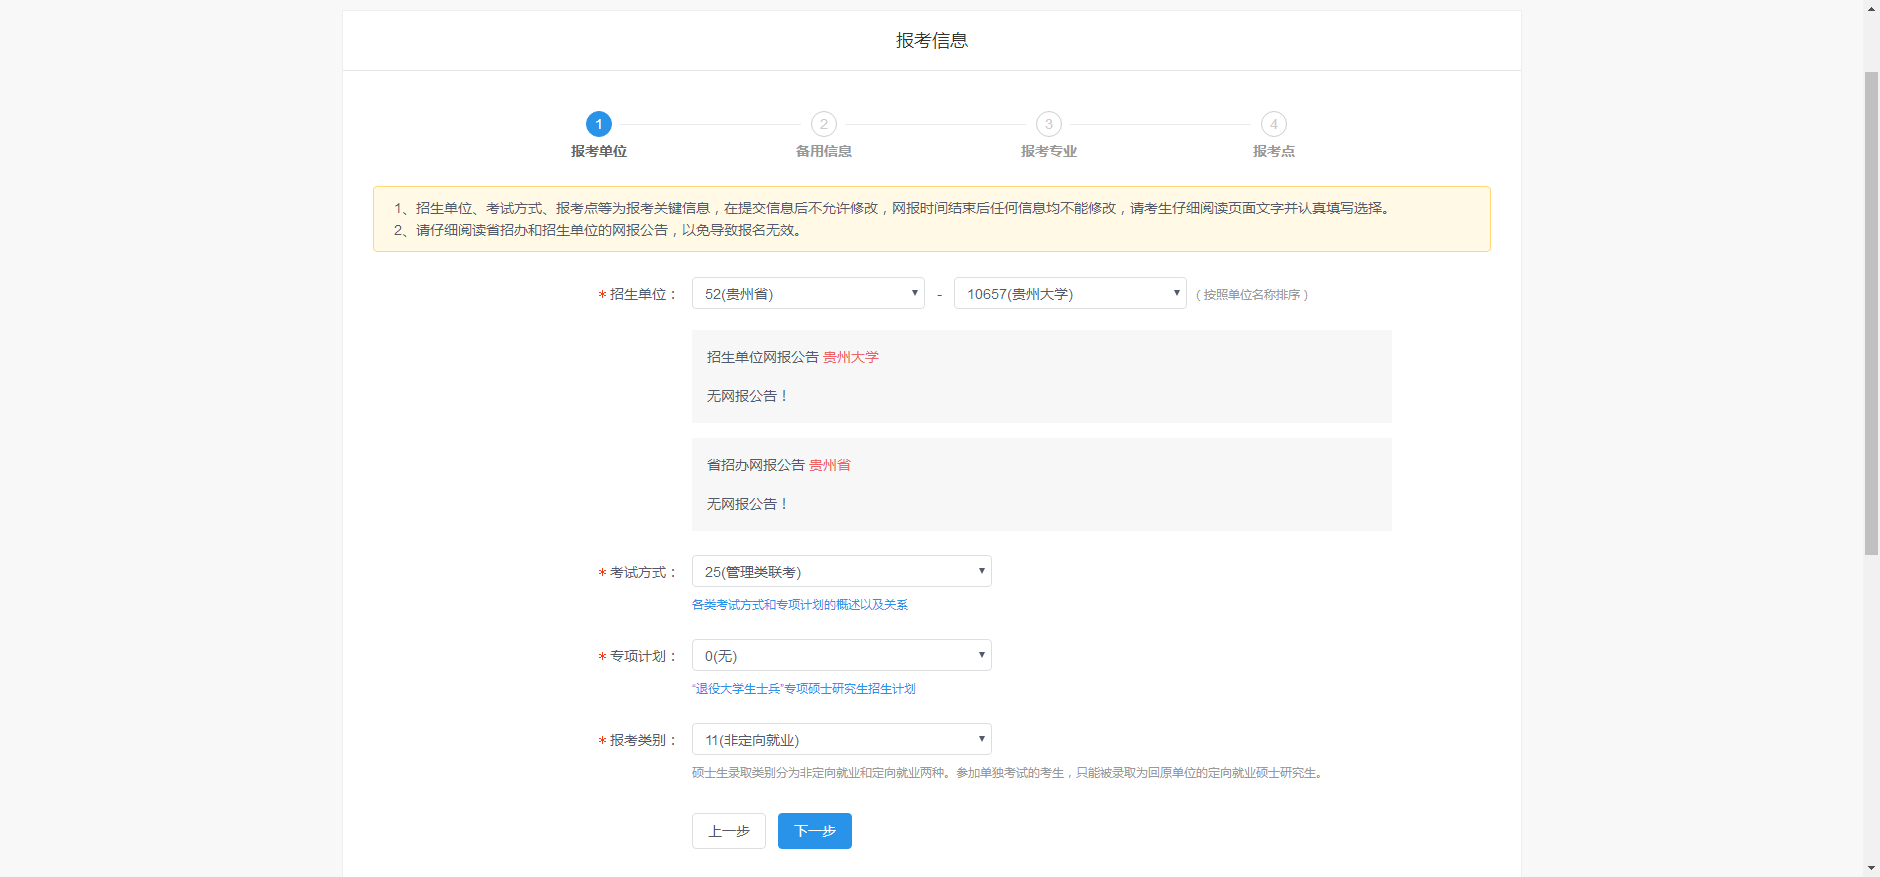Click the step 1 circle icon
Screen dimensions: 1880x877
[598, 124]
